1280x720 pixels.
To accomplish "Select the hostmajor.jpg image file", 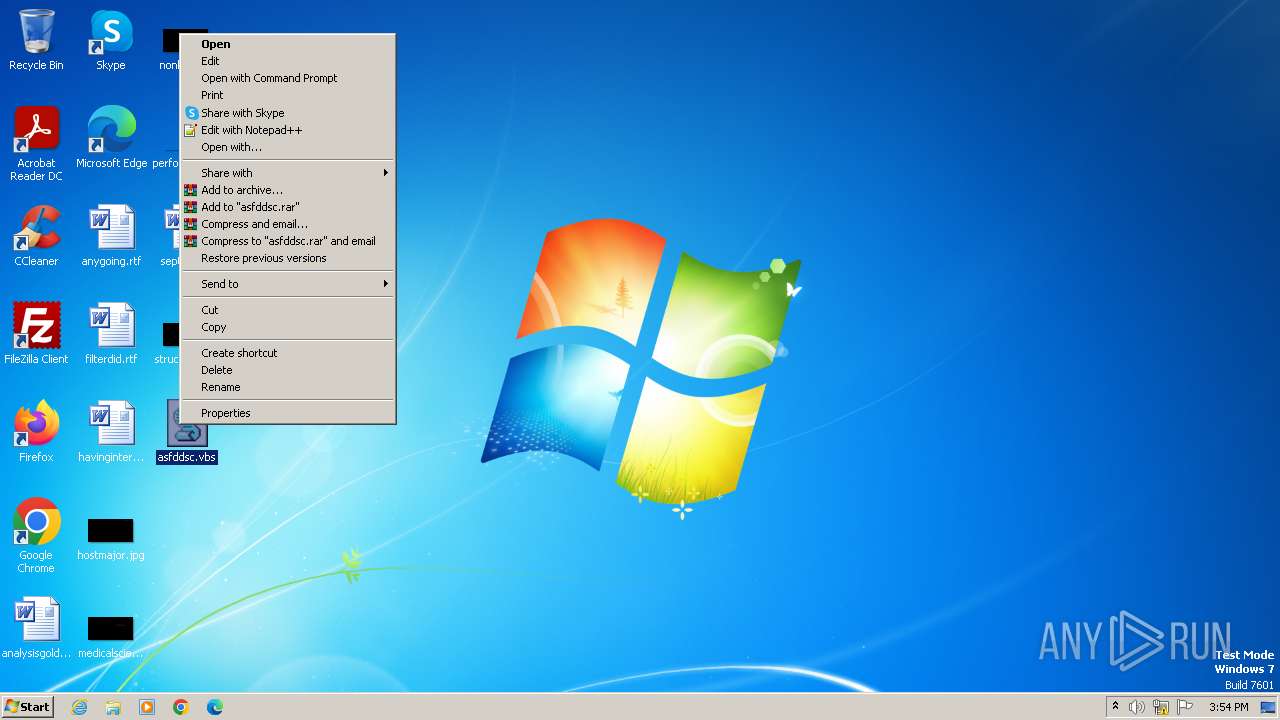I will [111, 538].
